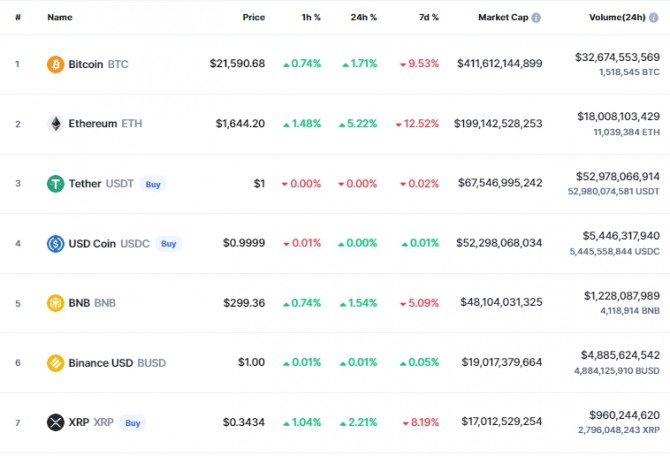
Task: Click USD Coin price $0.9999
Action: click(x=244, y=243)
